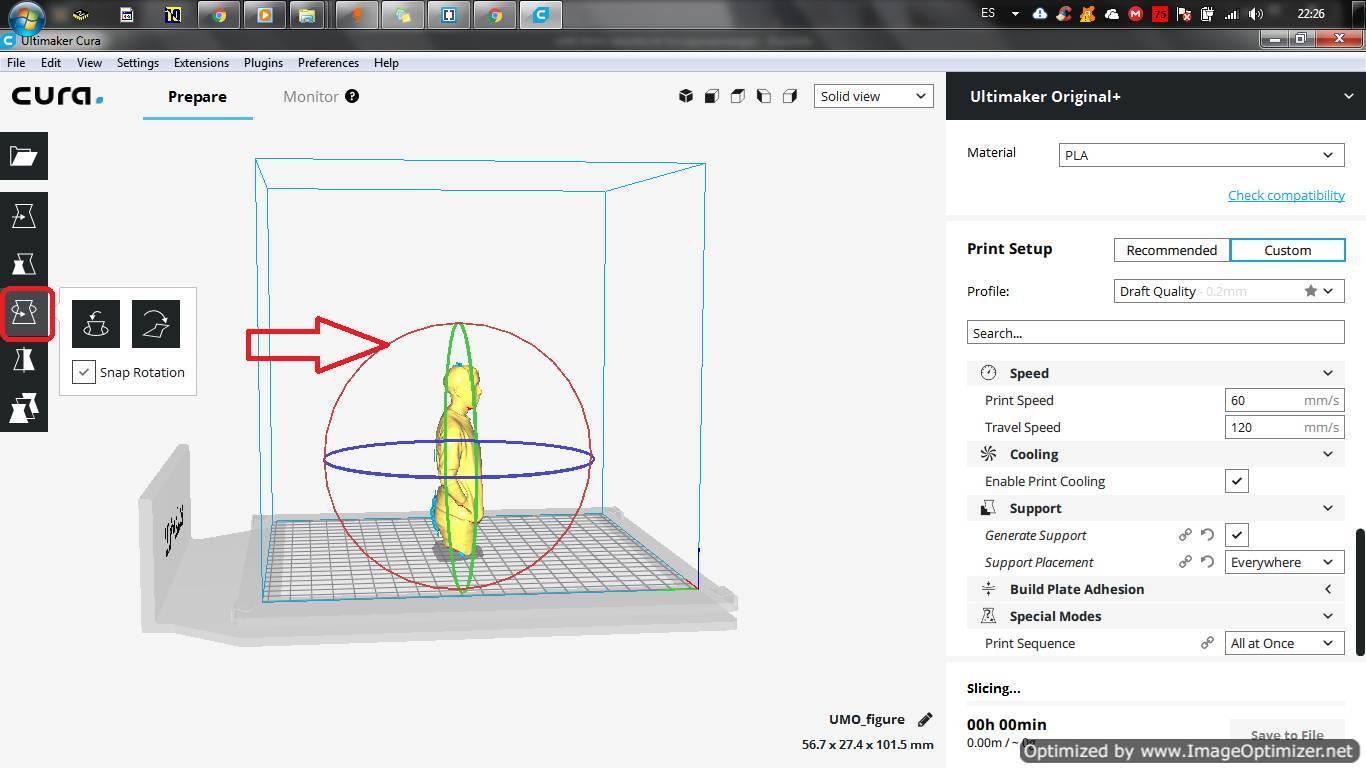
Task: Switch Print Setup to Custom mode
Action: pyautogui.click(x=1287, y=250)
